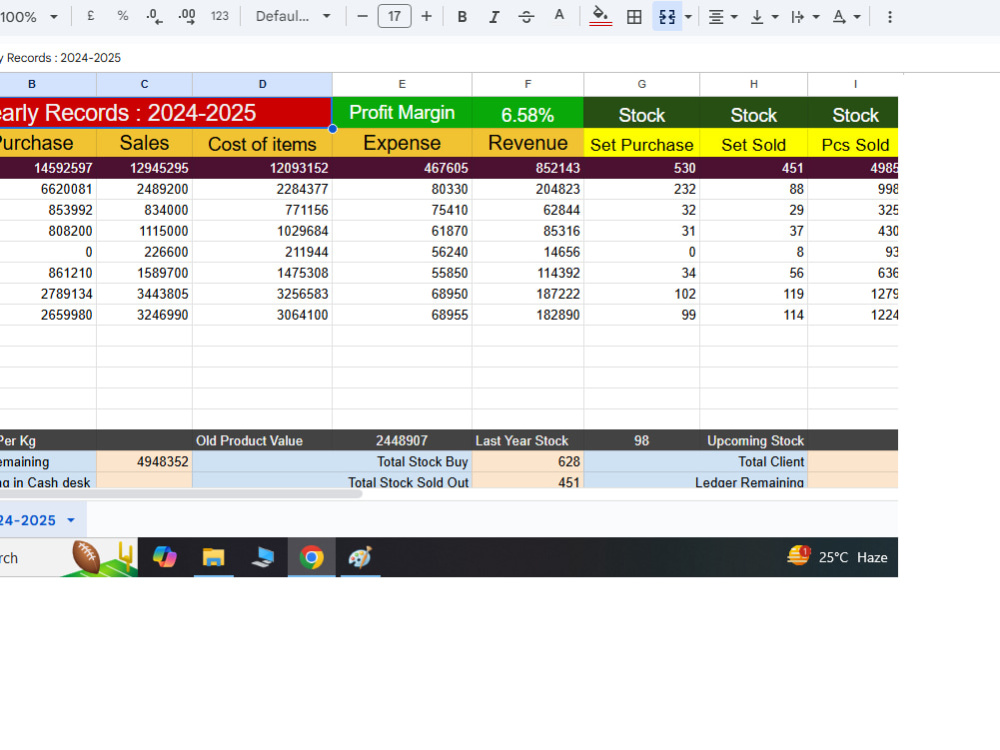Select column H header

pos(753,84)
